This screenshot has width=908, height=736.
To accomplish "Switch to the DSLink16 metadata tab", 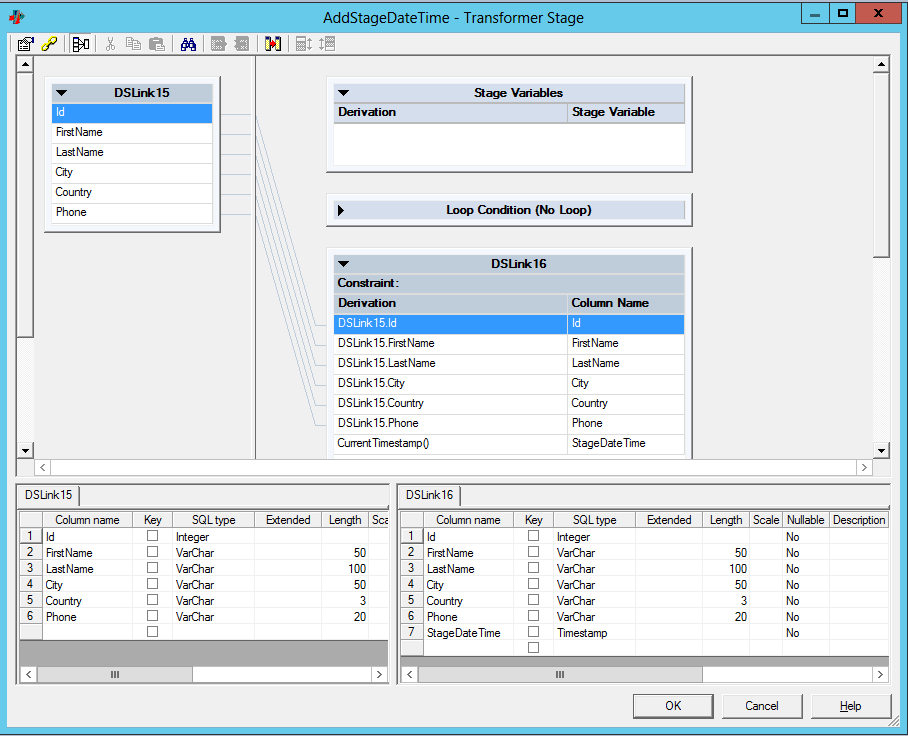I will [x=429, y=495].
